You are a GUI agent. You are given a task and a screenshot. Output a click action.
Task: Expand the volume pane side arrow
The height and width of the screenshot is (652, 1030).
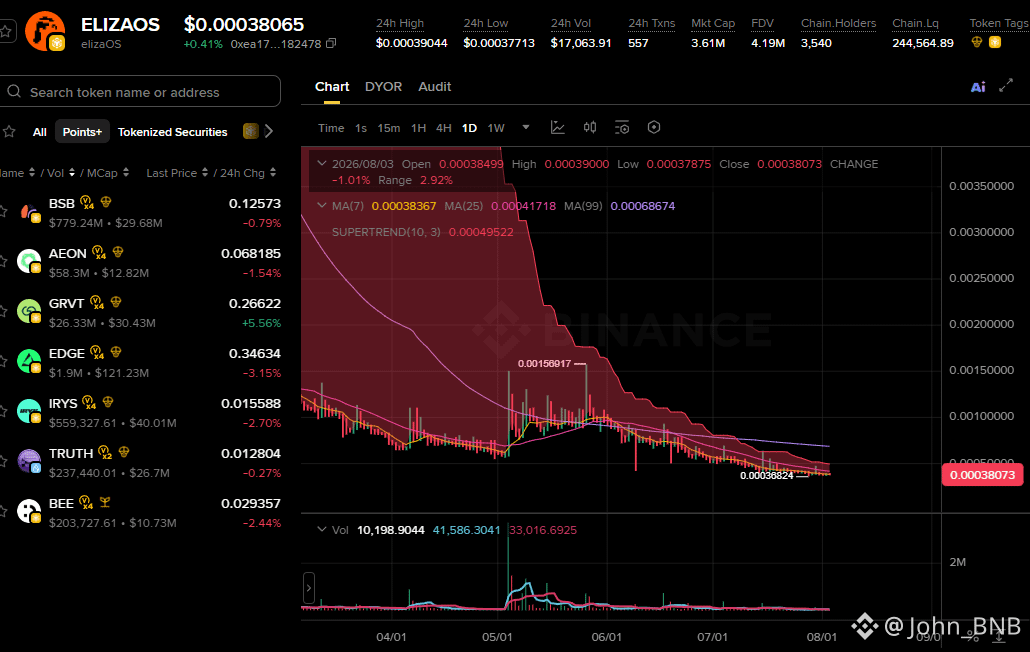pos(309,588)
